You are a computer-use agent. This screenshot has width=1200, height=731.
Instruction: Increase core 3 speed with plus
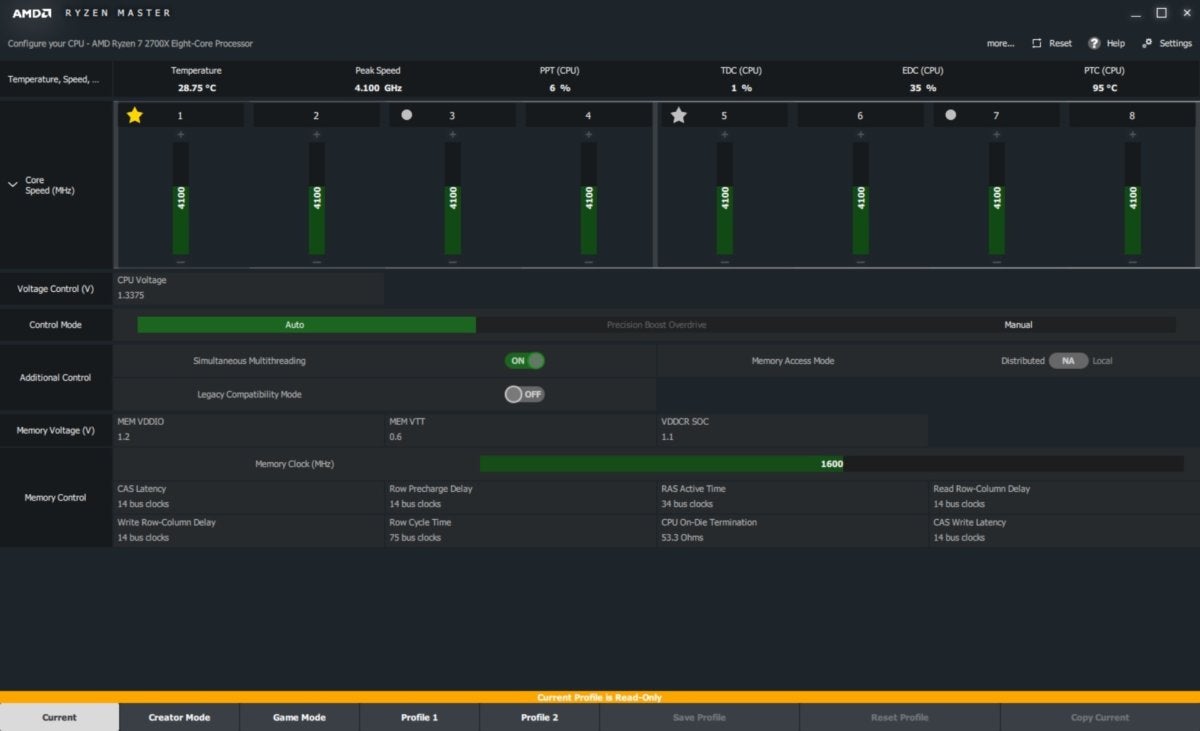tap(453, 134)
